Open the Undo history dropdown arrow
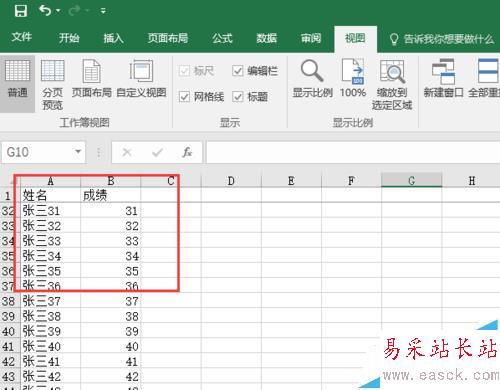The image size is (500, 390). click(58, 11)
